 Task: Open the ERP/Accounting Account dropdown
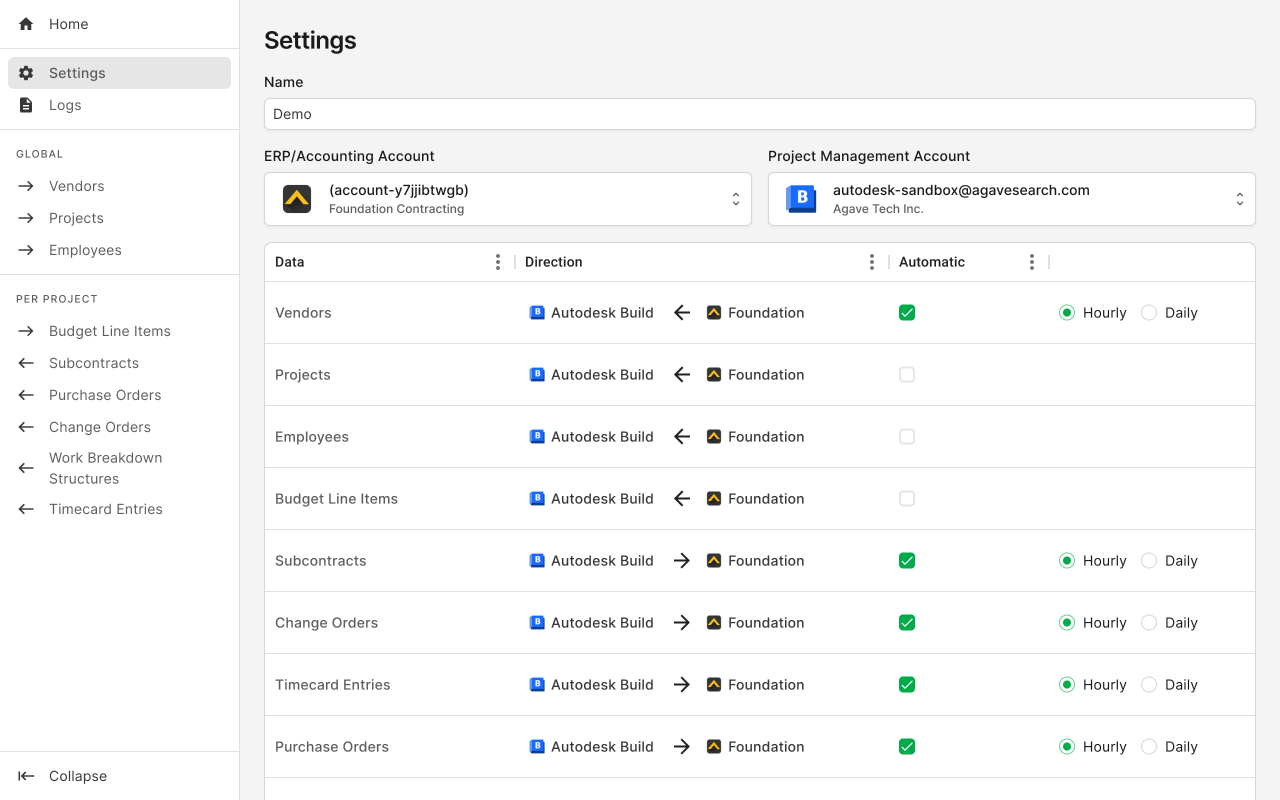(x=508, y=199)
